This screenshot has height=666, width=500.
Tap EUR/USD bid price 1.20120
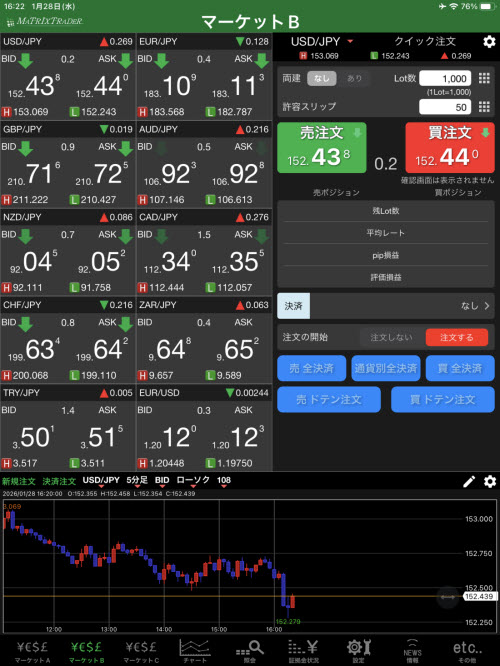coord(170,438)
